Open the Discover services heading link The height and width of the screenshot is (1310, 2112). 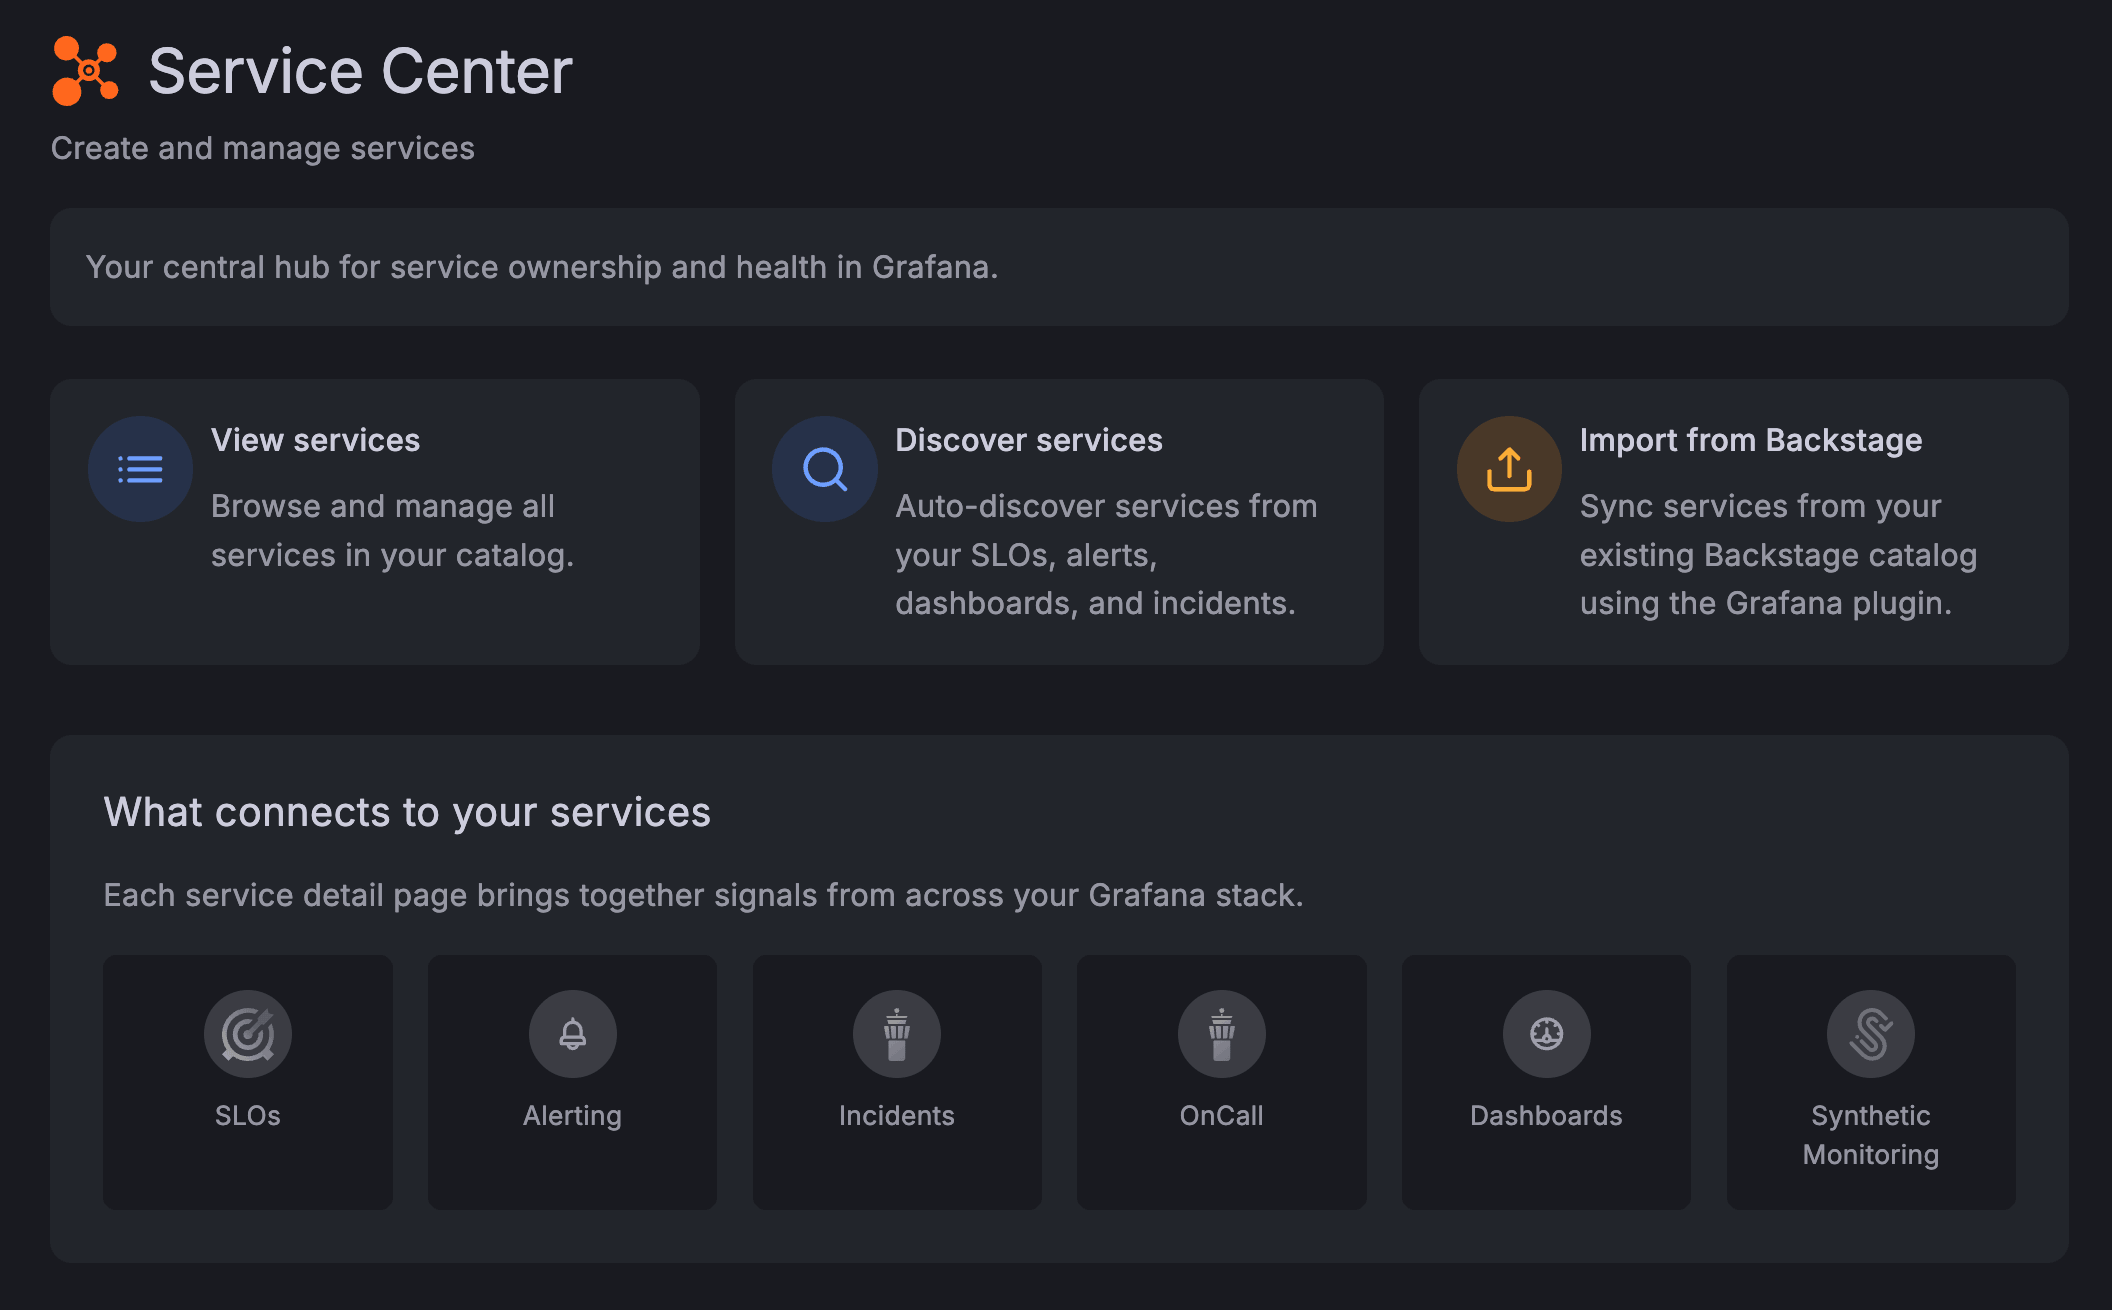[1029, 440]
